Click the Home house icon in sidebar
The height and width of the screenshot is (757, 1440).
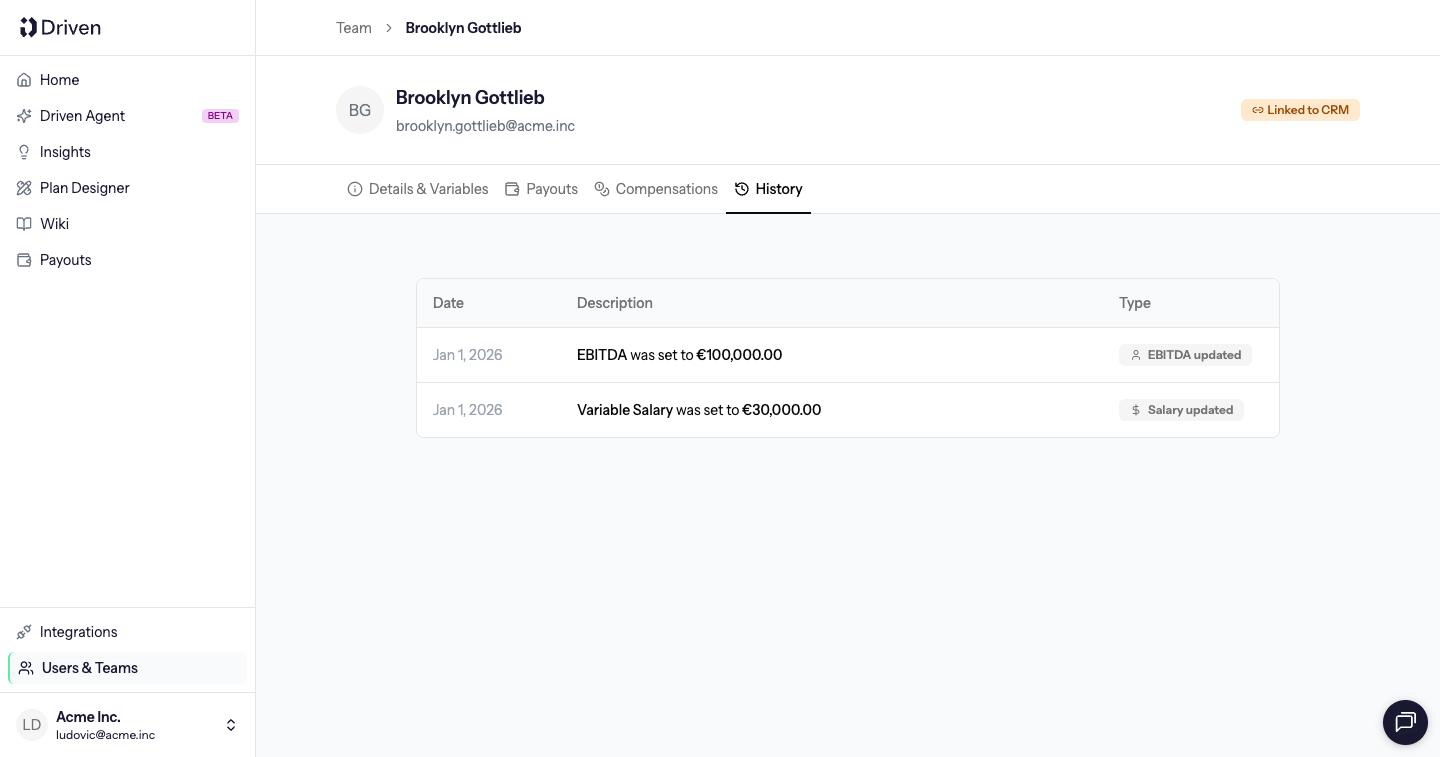click(x=24, y=80)
